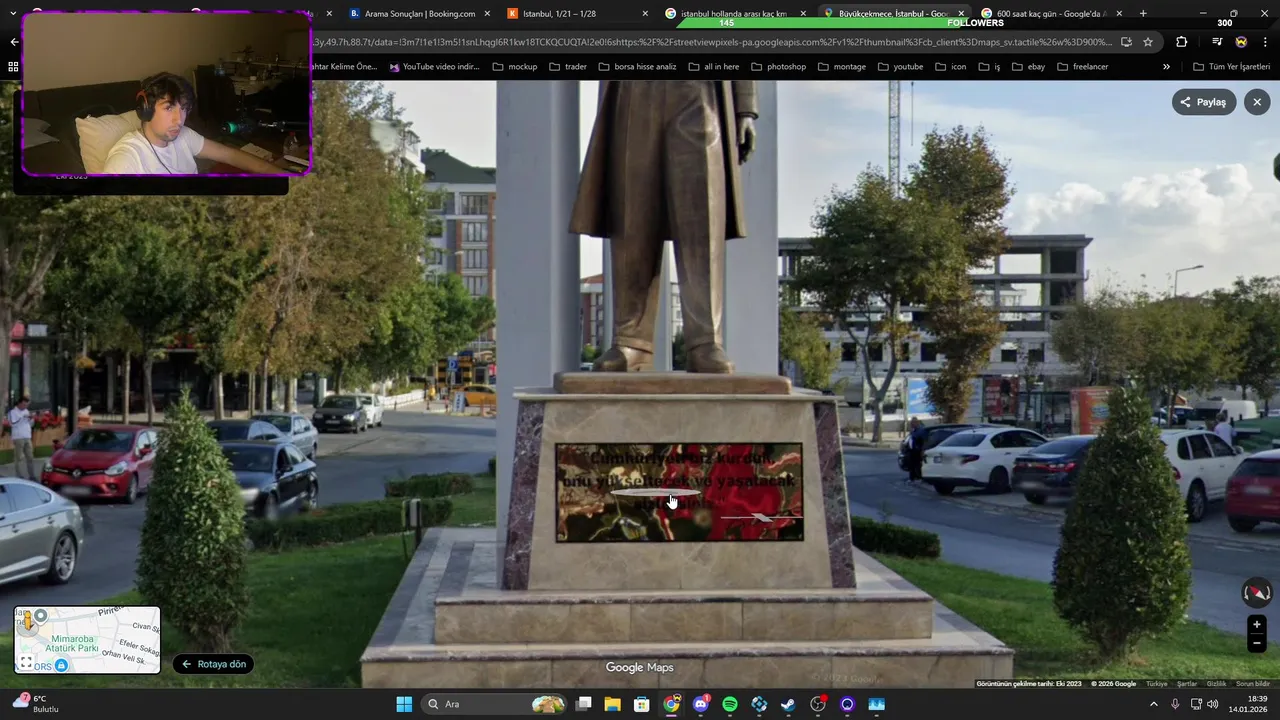
Task: Open a new browser tab
Action: (x=1143, y=14)
